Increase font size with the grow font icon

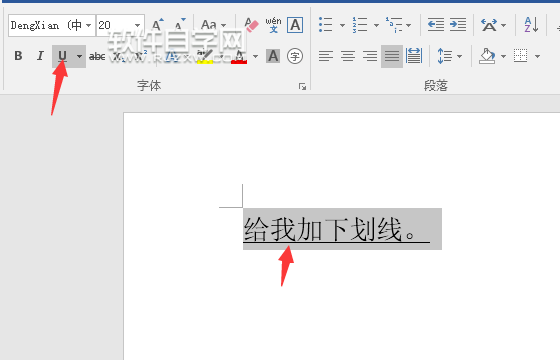[x=158, y=25]
